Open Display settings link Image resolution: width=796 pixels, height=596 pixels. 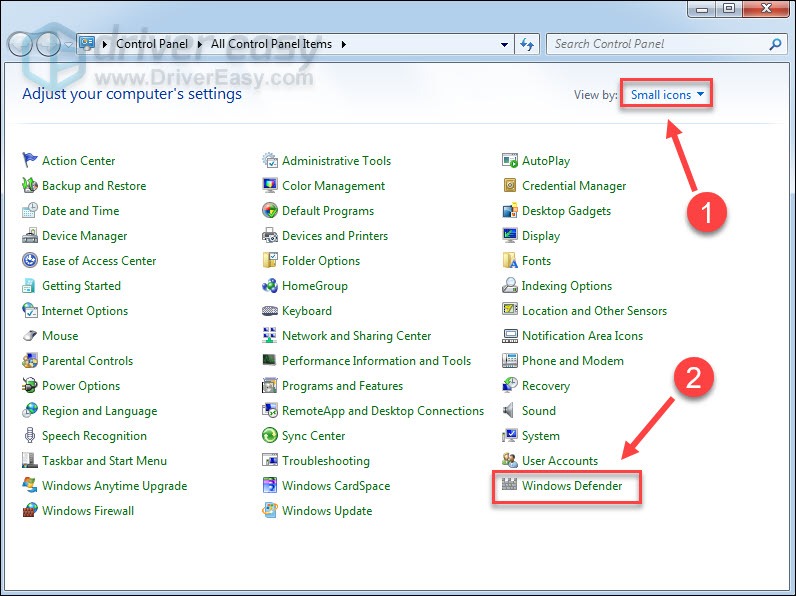(541, 236)
